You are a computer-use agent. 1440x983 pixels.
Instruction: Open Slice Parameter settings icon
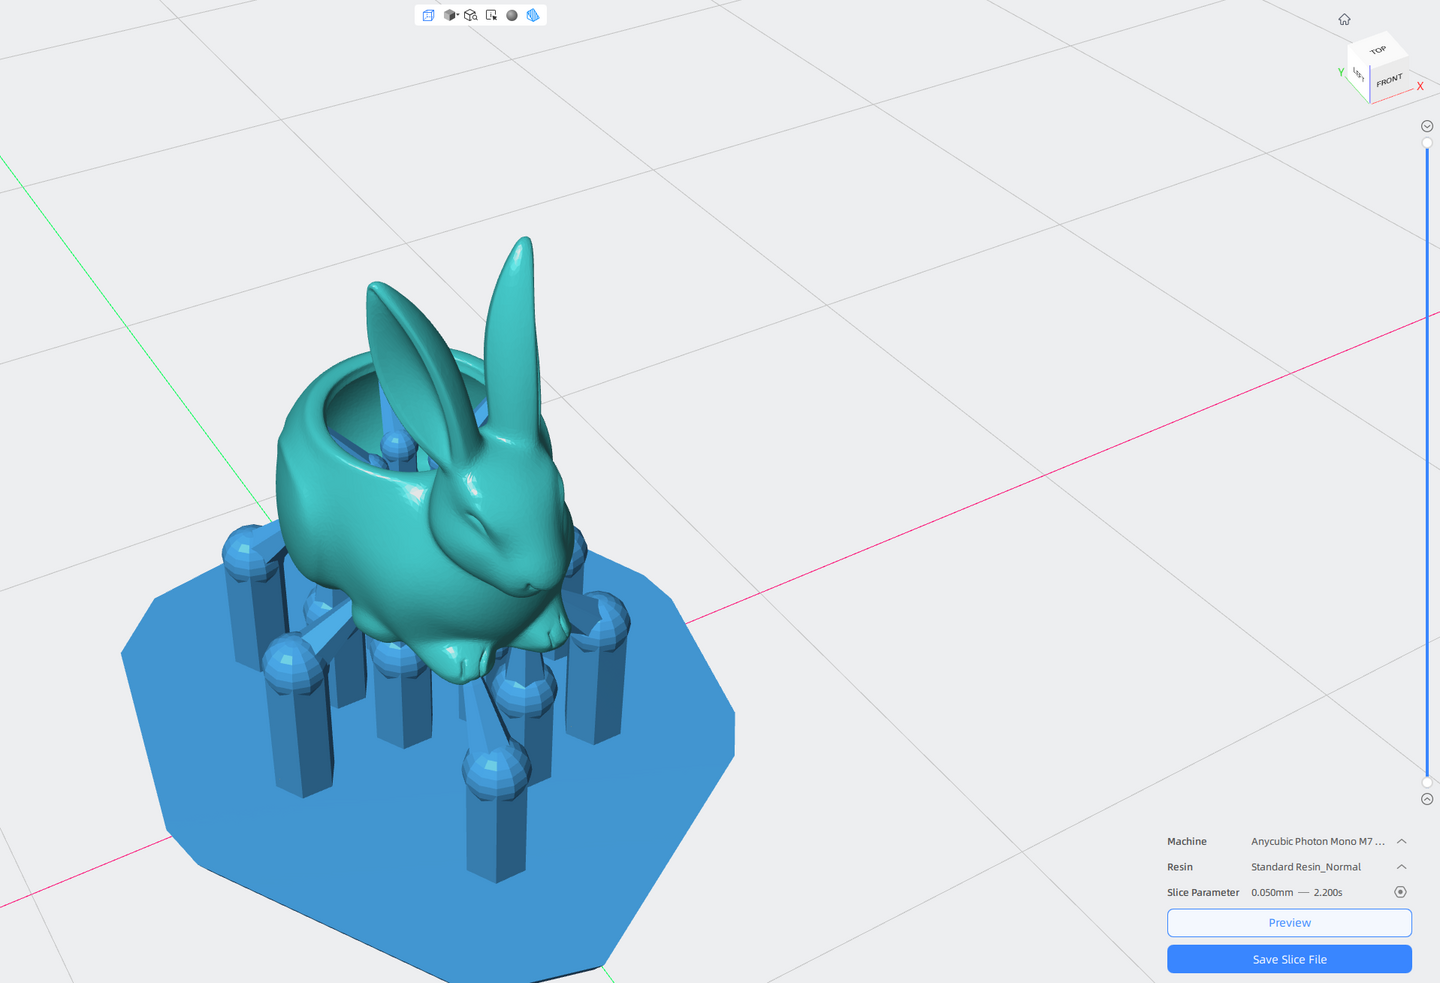point(1400,892)
